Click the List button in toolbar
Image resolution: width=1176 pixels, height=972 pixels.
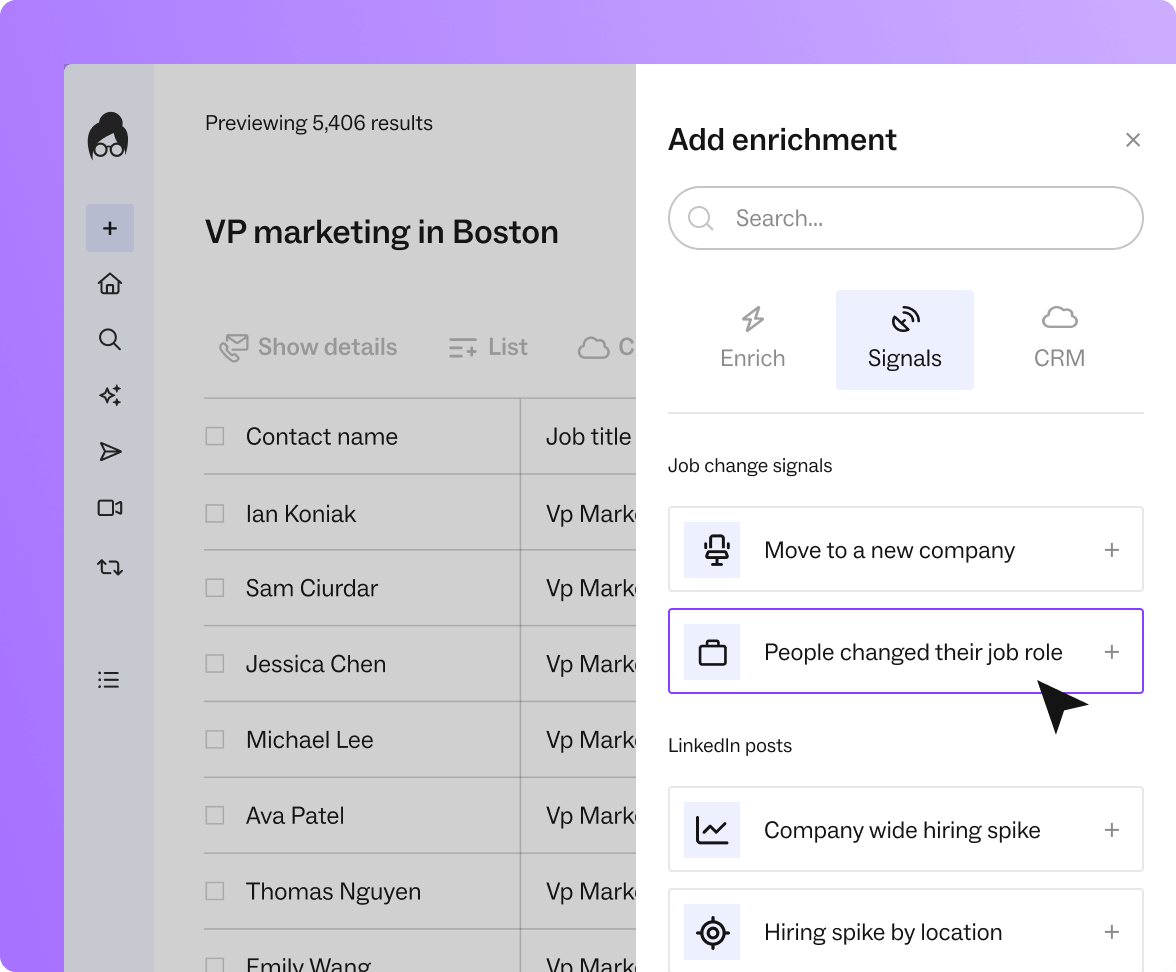coord(488,347)
